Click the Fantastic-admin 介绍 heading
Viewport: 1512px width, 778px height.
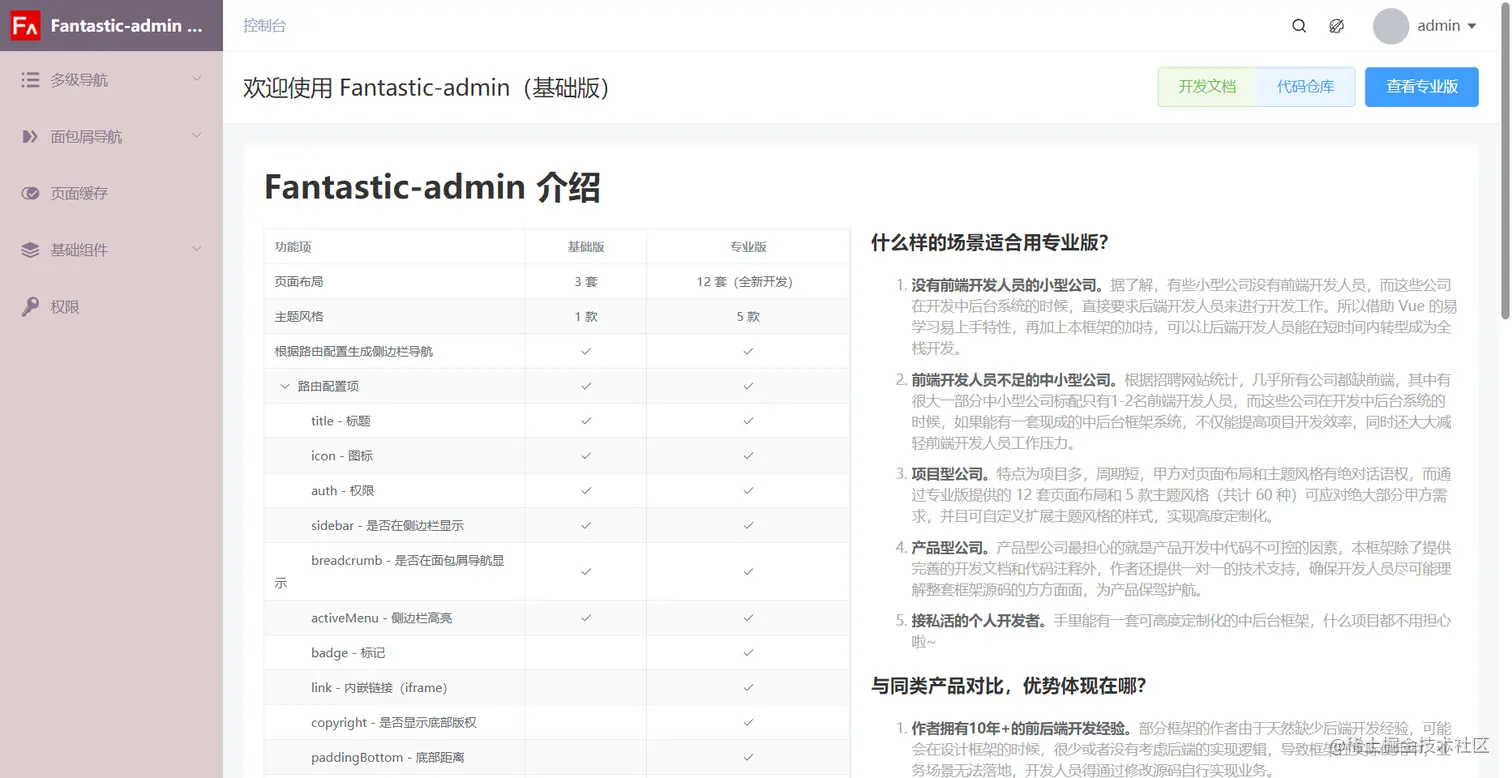coord(432,187)
